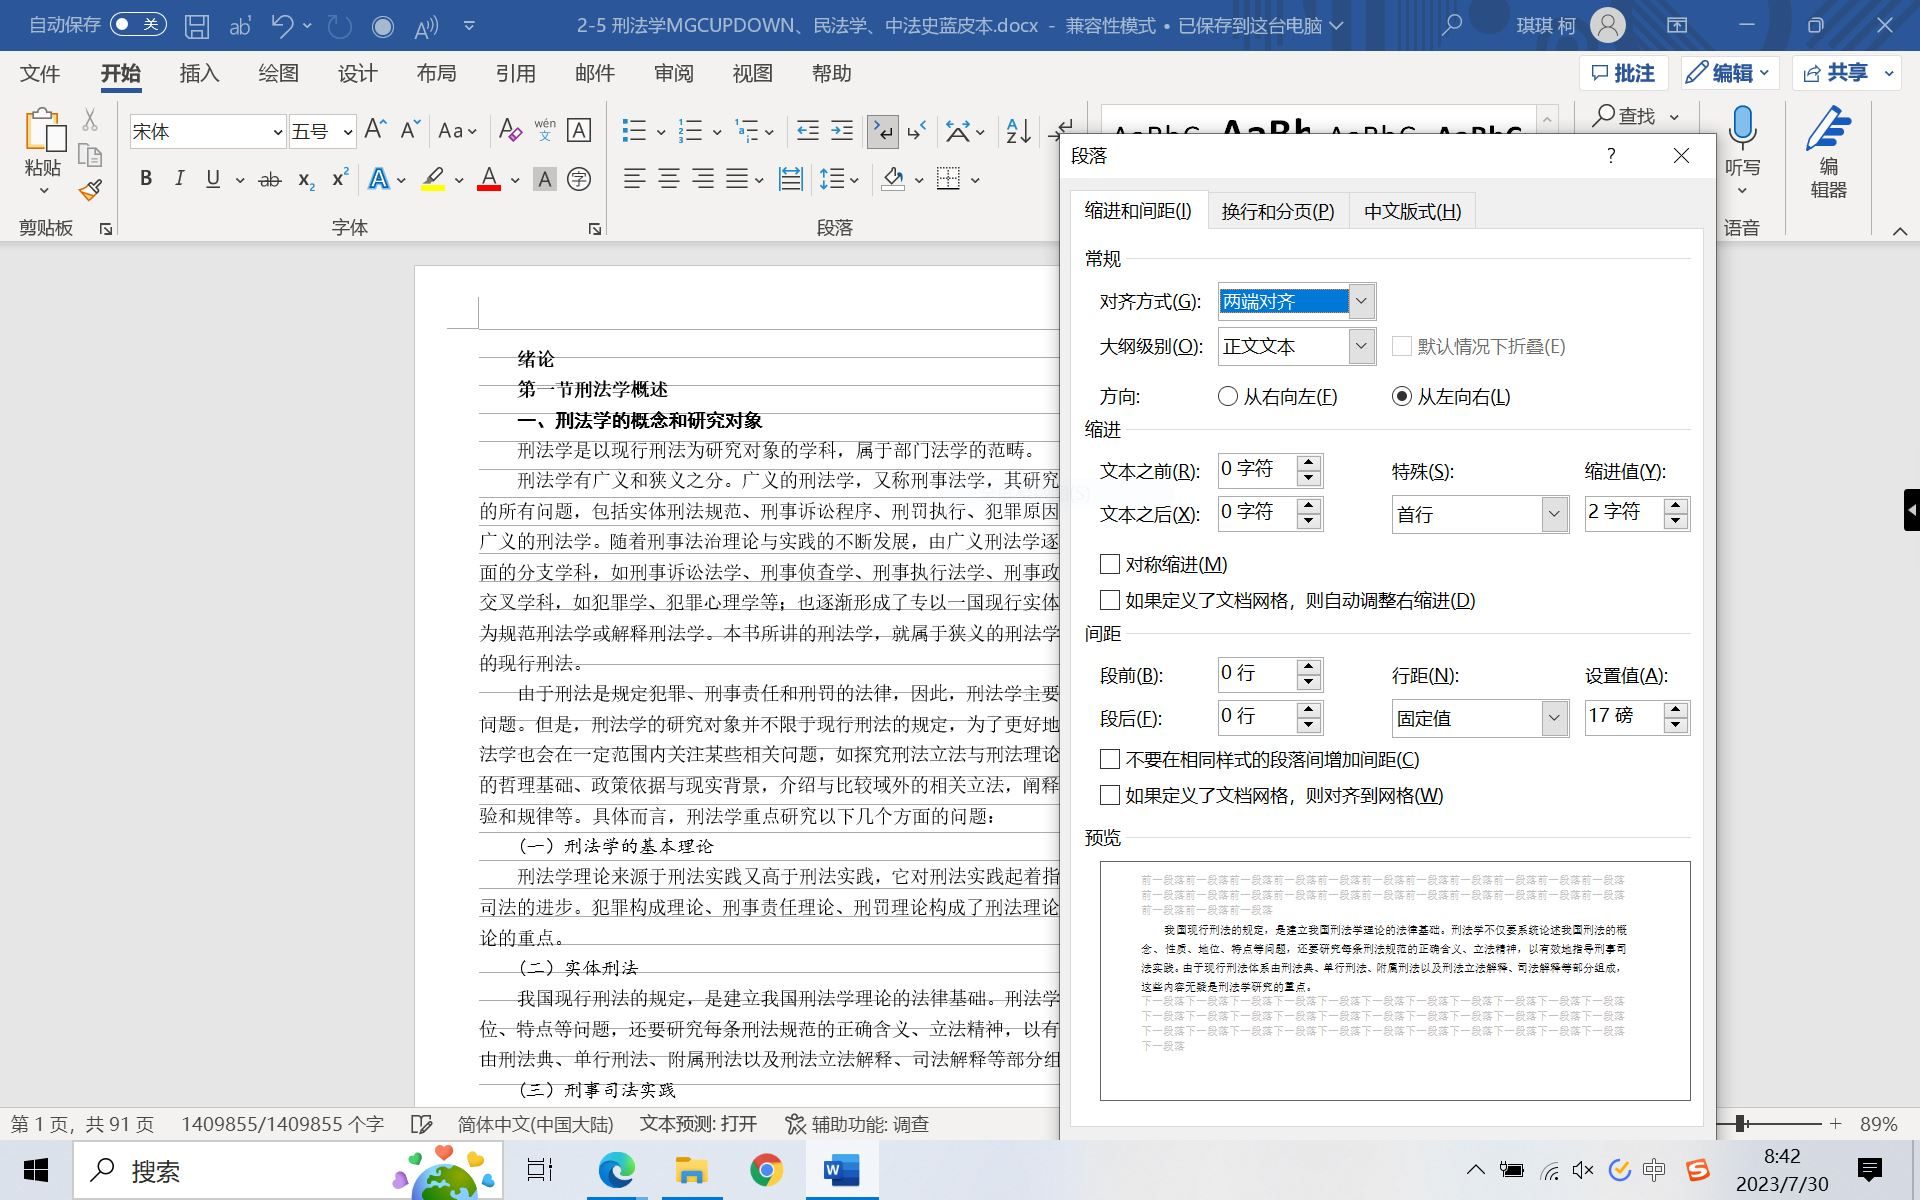Click the Format Painter brush icon

pos(90,190)
